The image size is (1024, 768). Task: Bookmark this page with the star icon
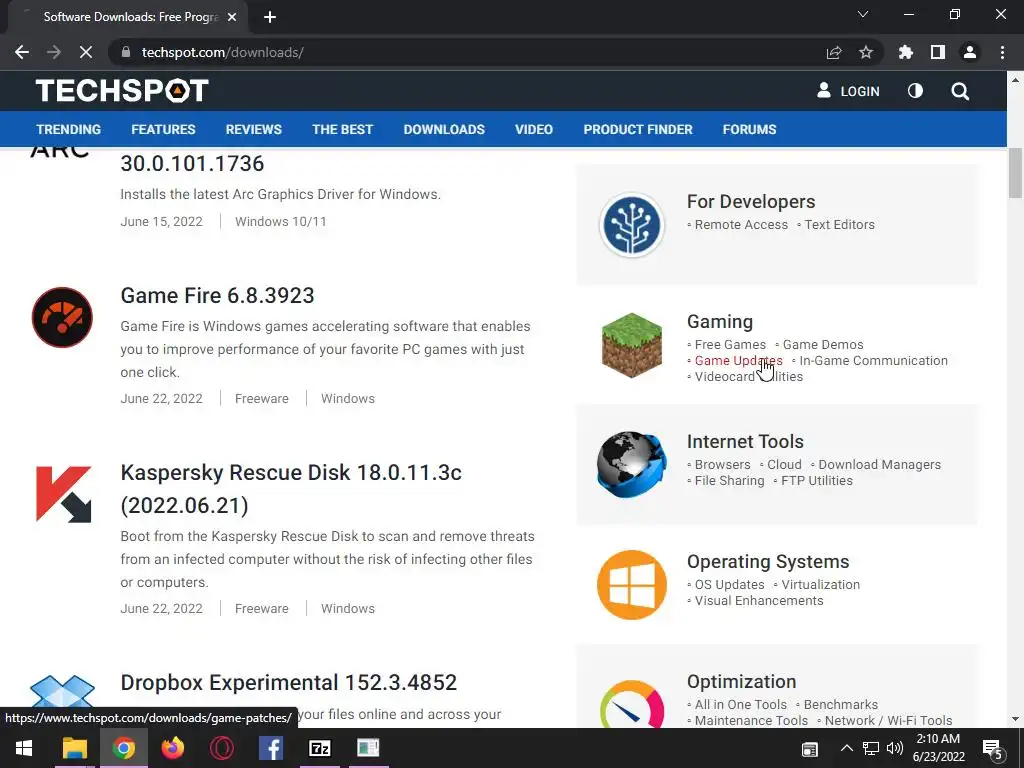click(866, 52)
